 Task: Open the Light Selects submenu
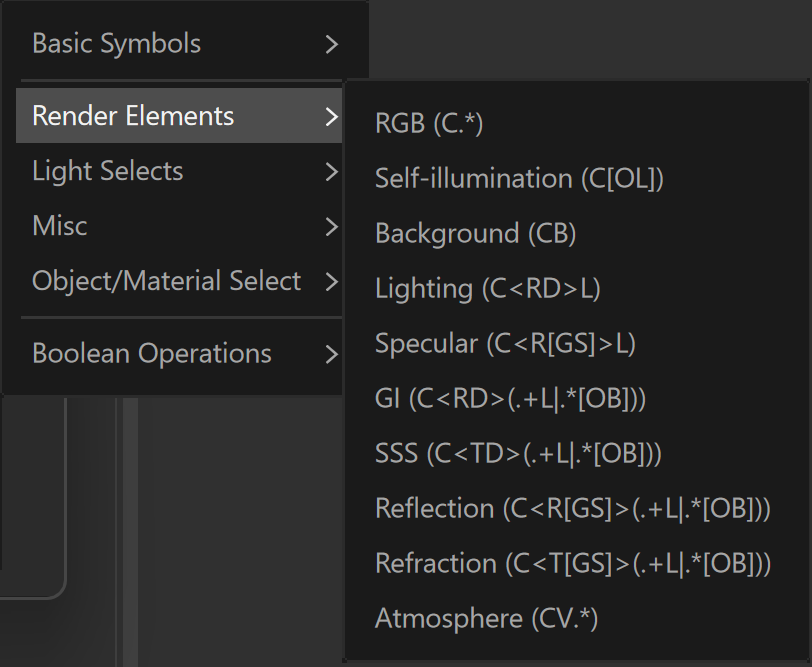(x=179, y=171)
